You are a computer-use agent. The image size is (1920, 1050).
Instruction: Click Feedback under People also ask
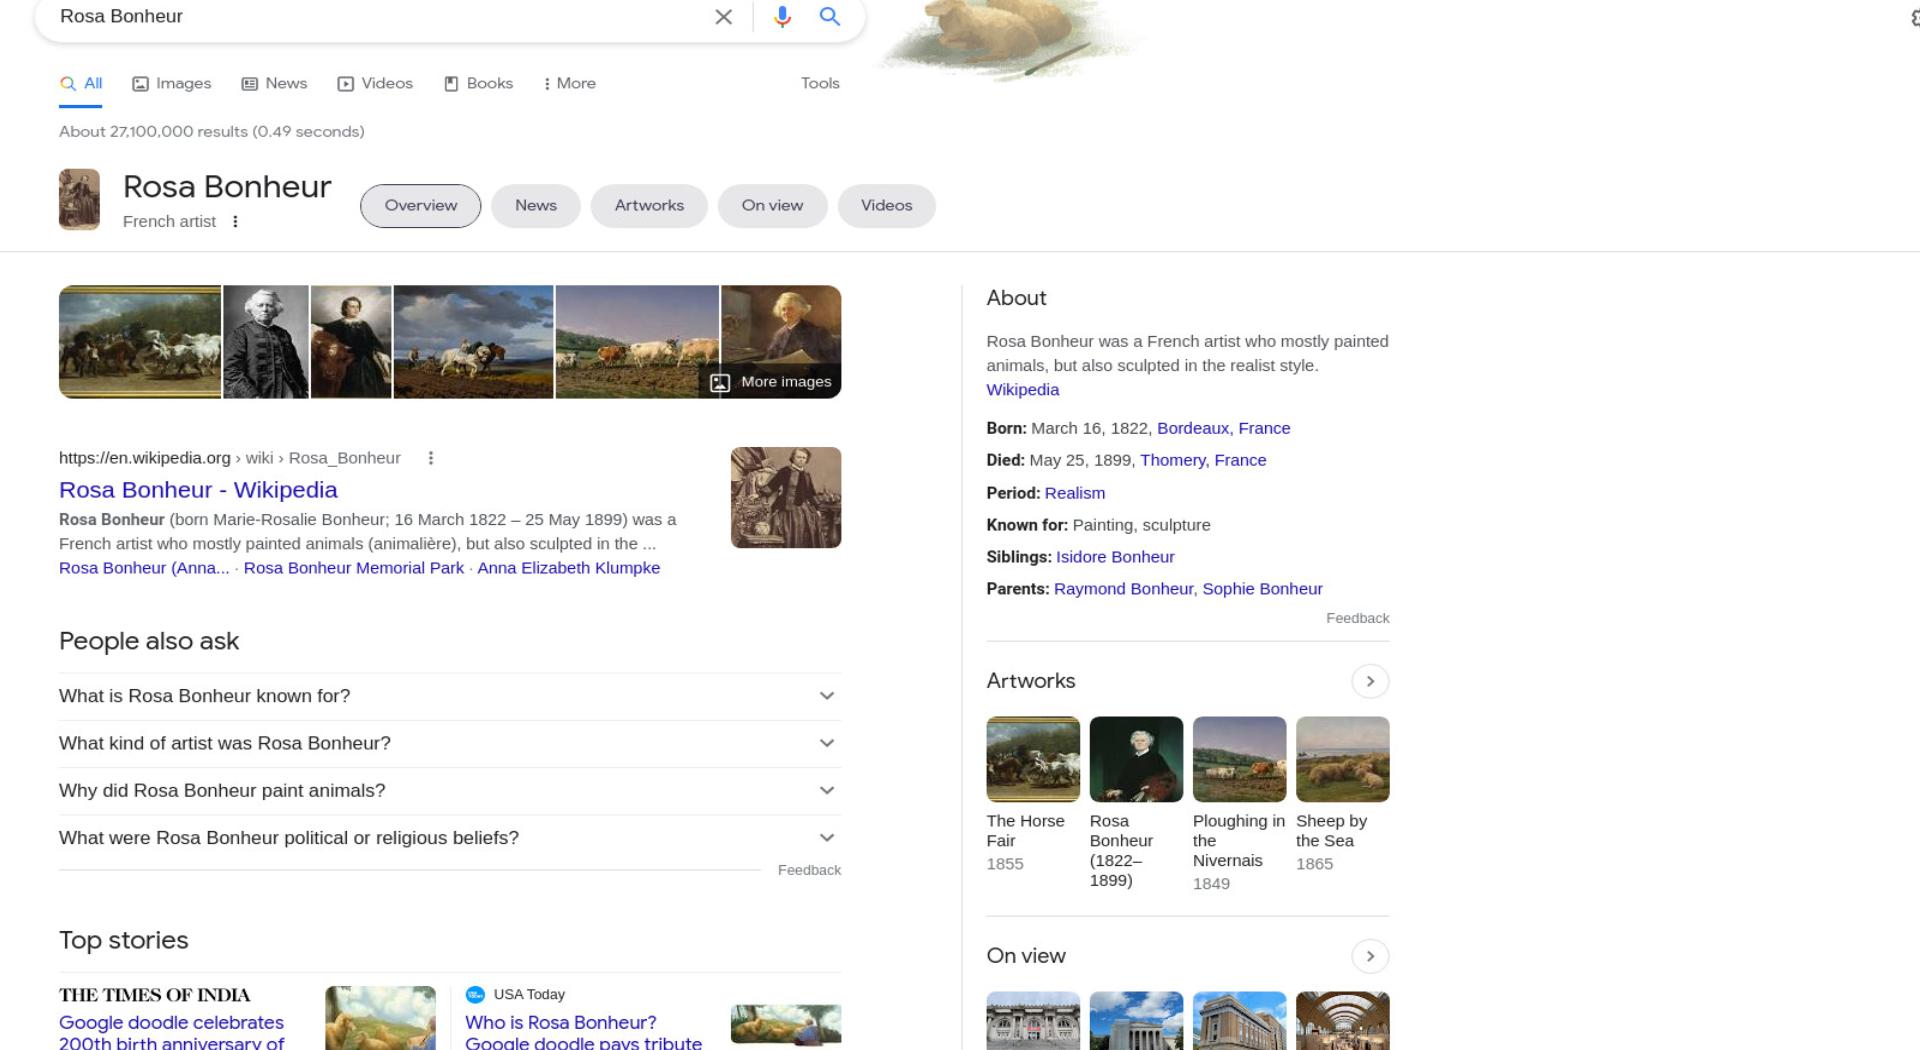[809, 871]
